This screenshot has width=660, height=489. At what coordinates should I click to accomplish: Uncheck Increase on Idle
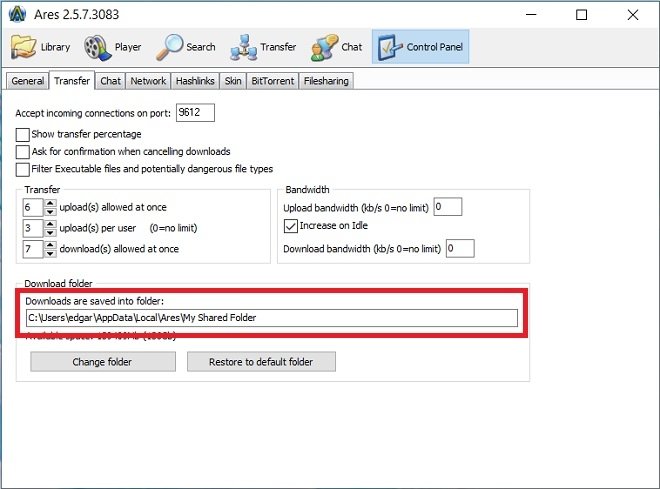[290, 226]
